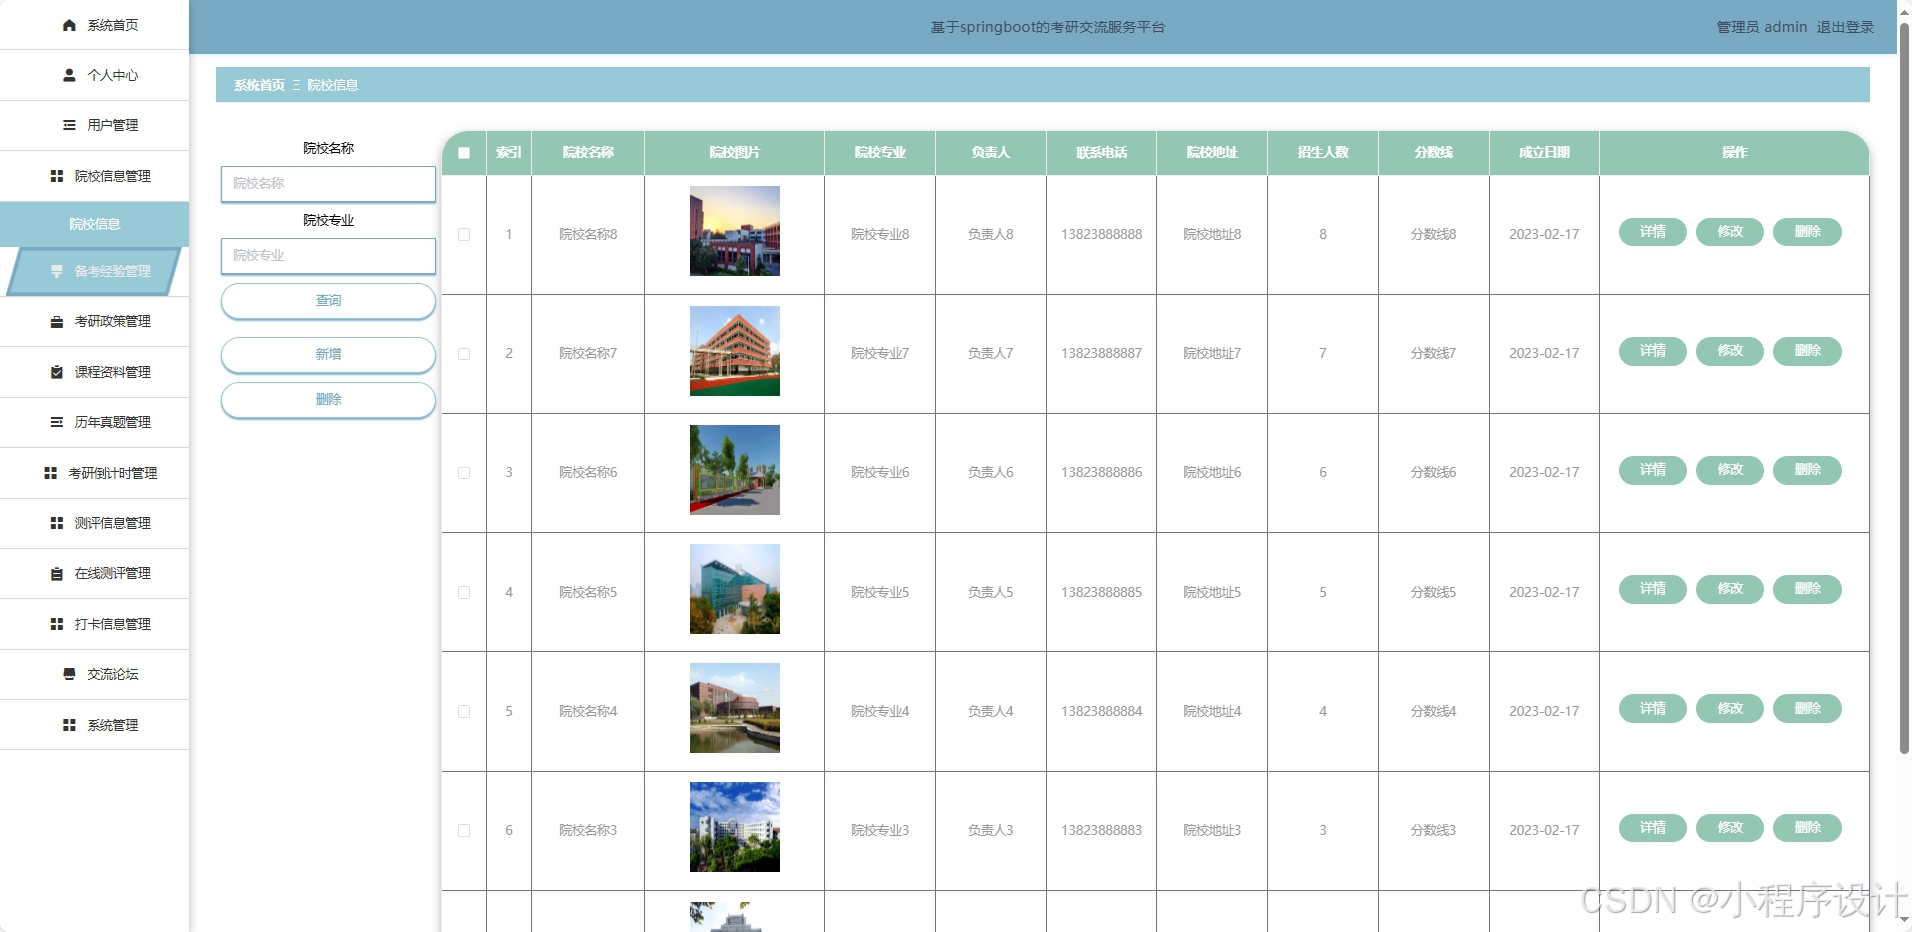Open 系统首页 menu item

coord(94,25)
